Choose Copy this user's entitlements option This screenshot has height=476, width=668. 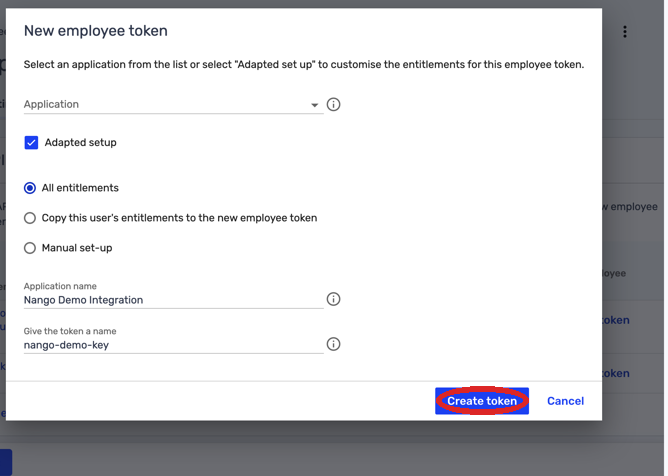click(30, 218)
